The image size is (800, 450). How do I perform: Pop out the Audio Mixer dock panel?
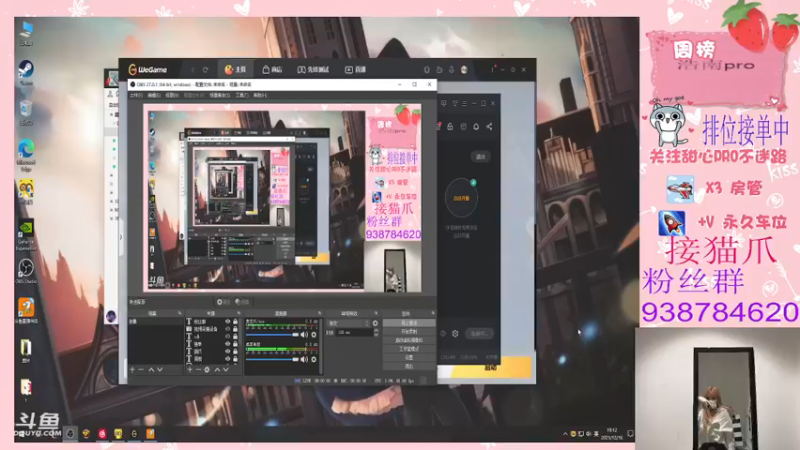tap(320, 313)
